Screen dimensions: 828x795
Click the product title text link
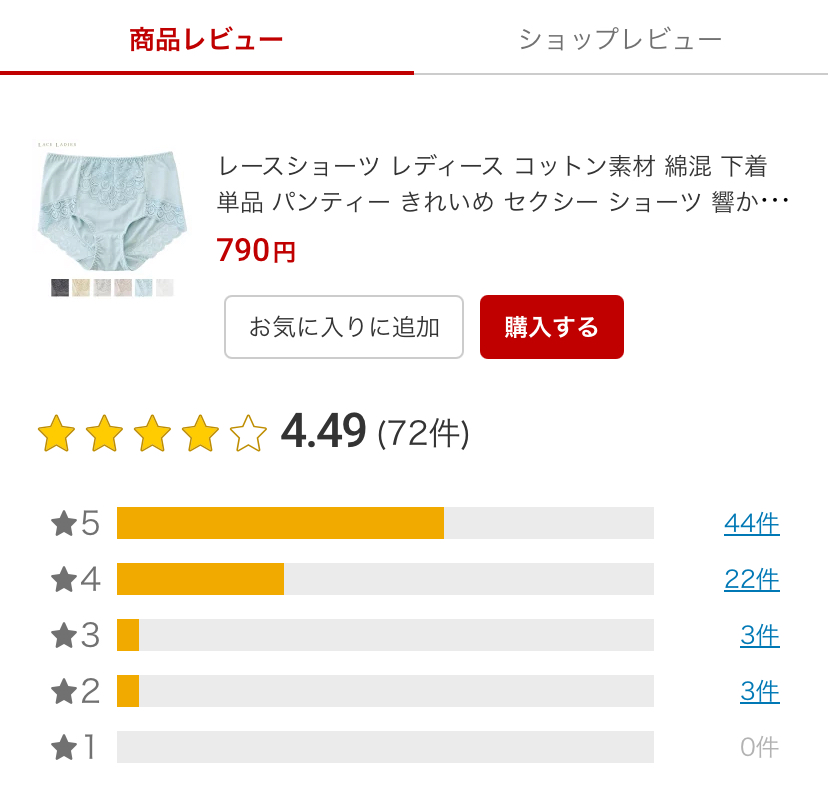tap(503, 184)
